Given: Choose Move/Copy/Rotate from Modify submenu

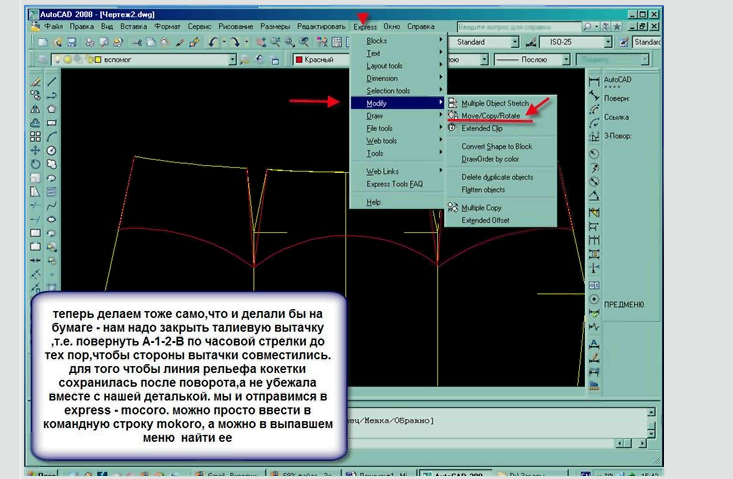Looking at the screenshot, I should point(490,116).
